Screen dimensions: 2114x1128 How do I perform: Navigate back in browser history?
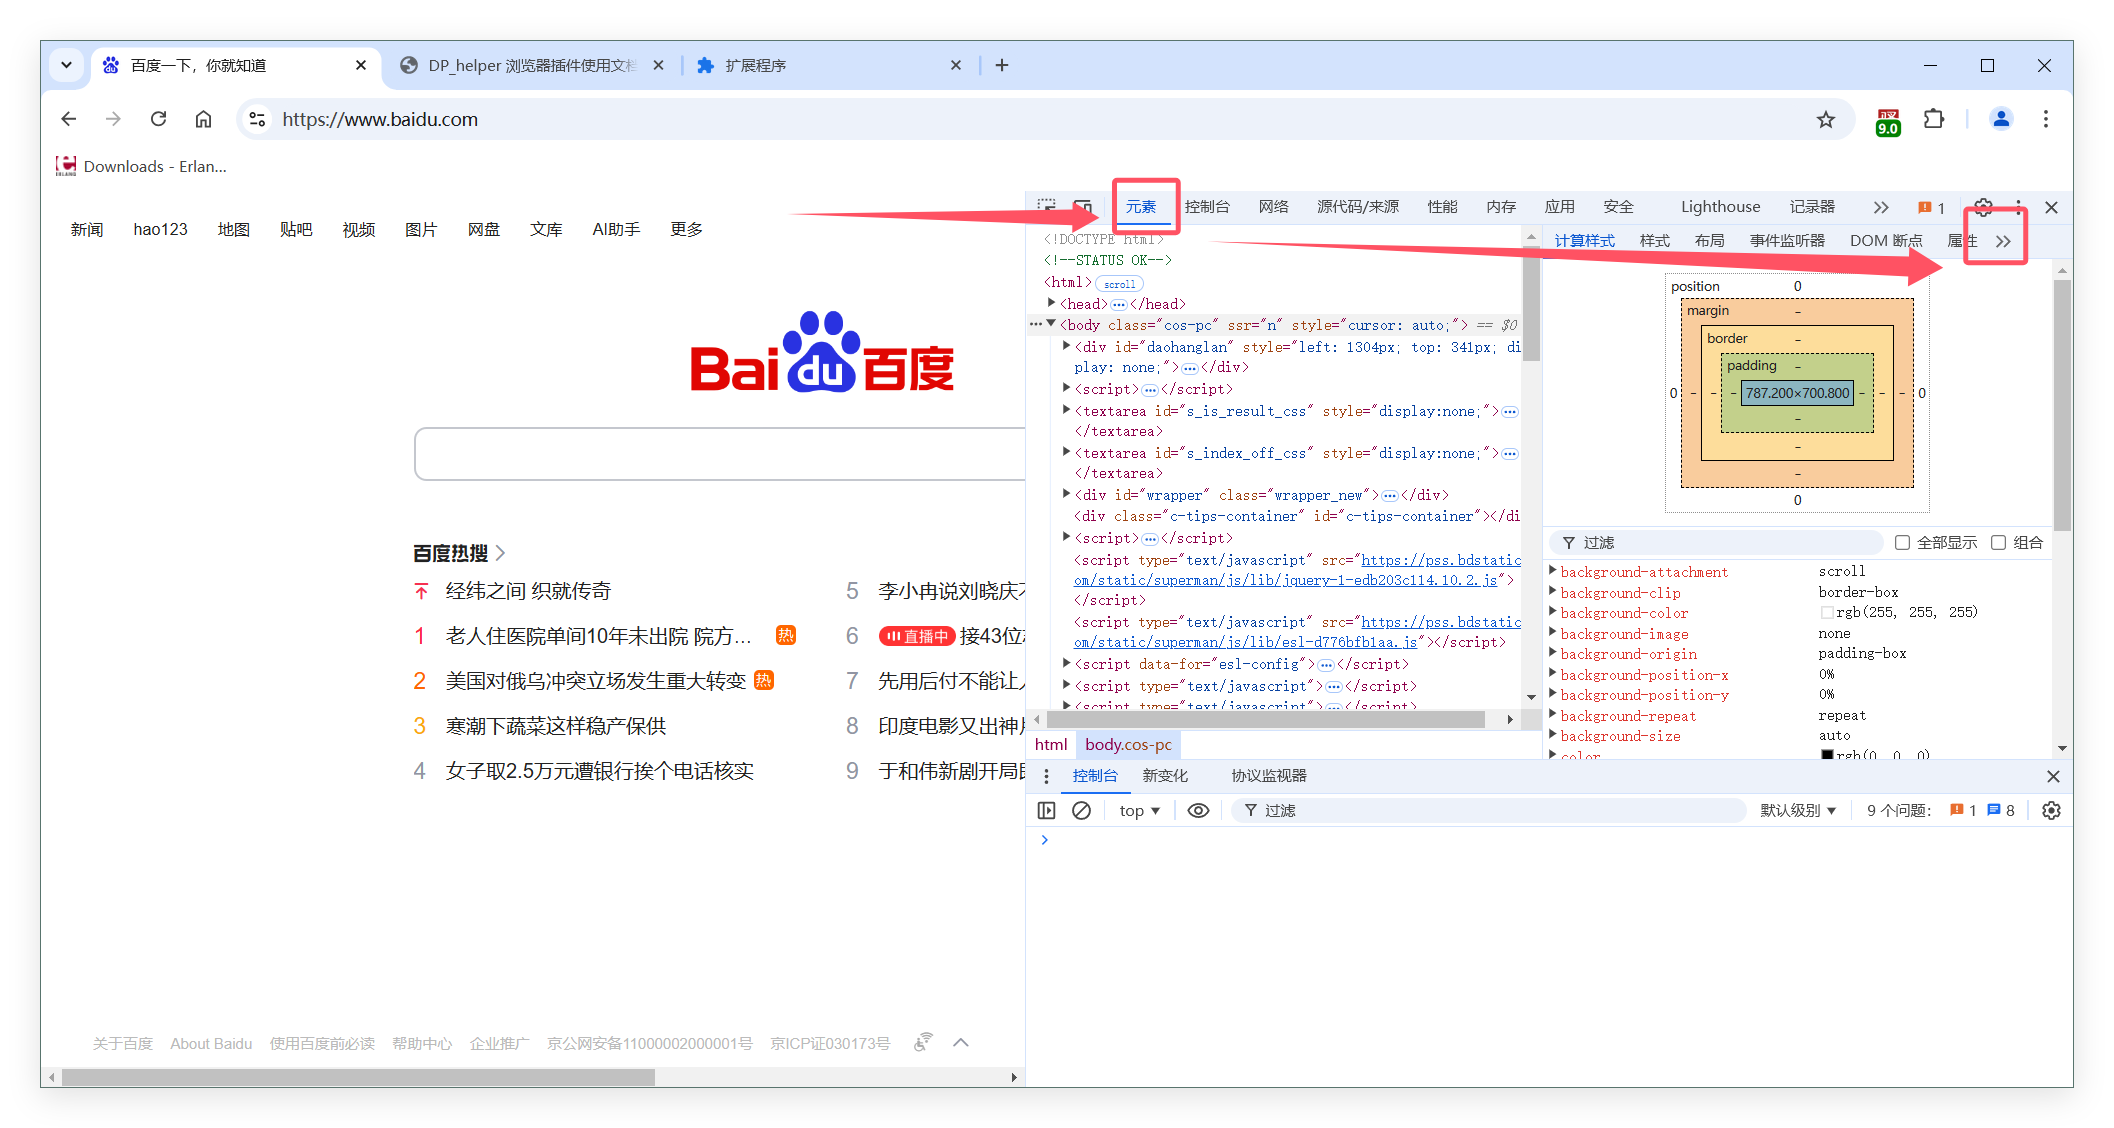point(68,120)
